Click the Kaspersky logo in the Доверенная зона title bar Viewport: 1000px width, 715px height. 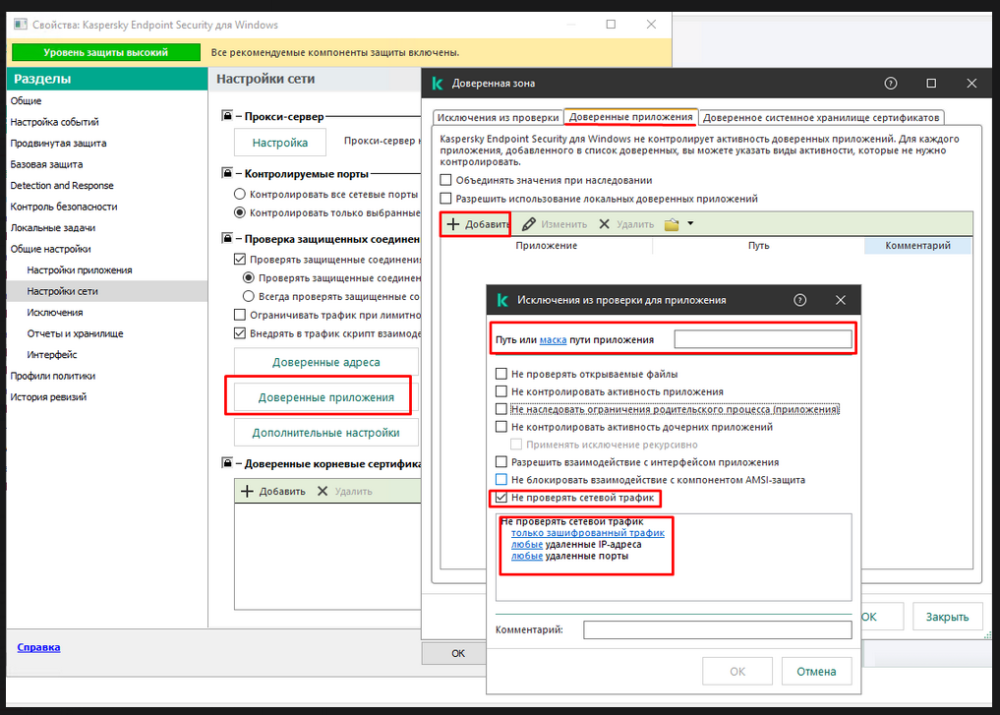(438, 84)
